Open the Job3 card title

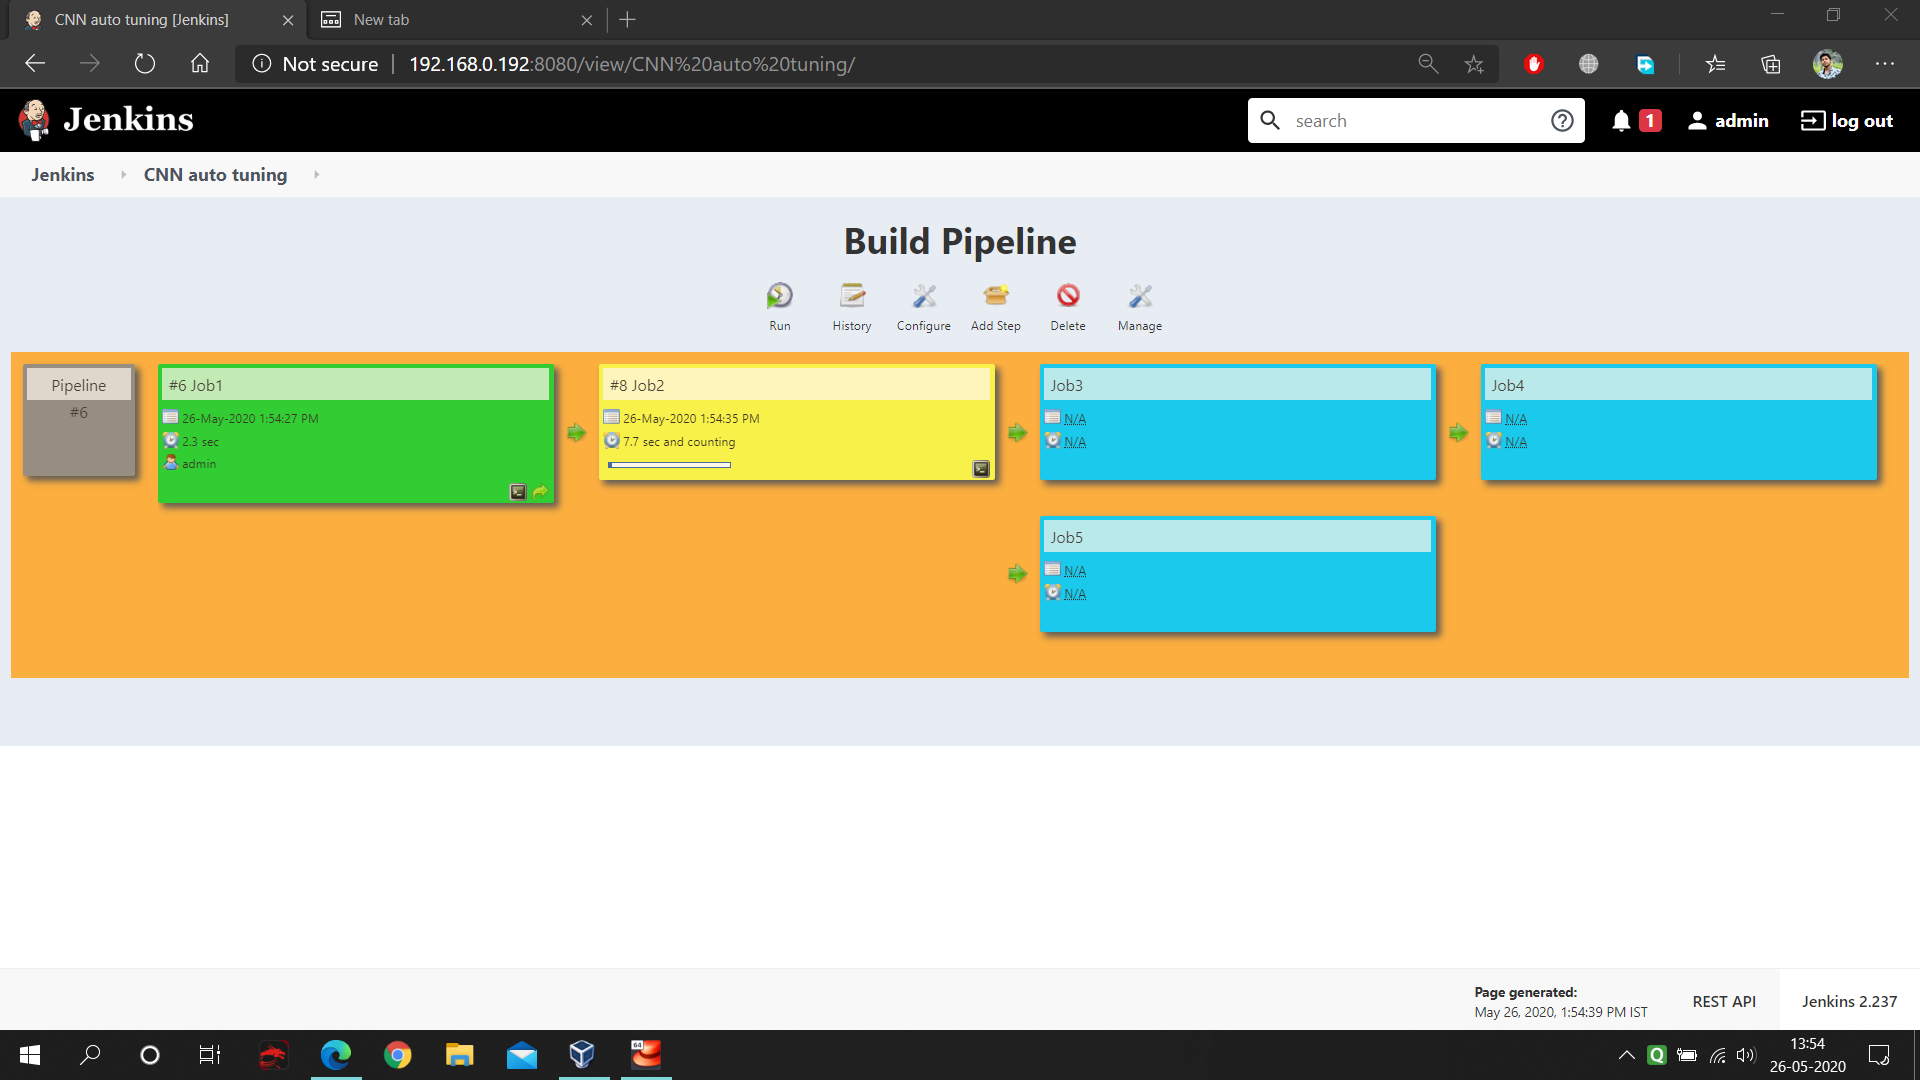tap(1066, 385)
